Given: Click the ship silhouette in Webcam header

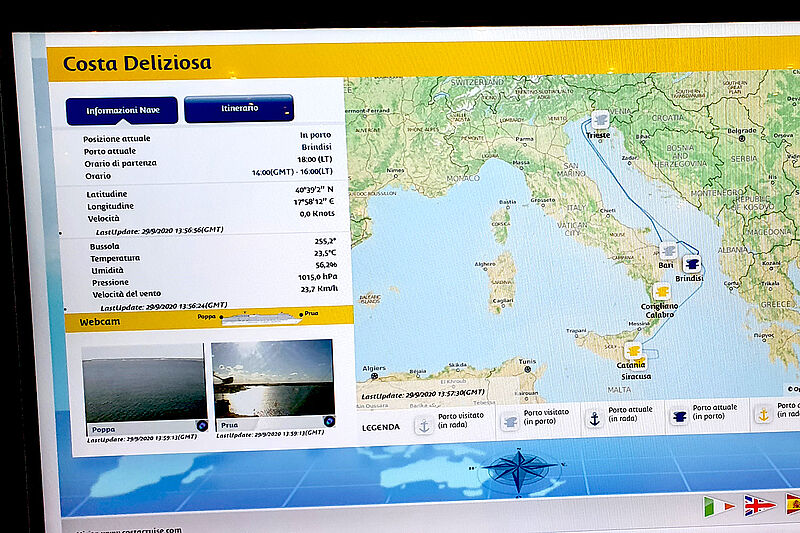Looking at the screenshot, I should point(261,318).
